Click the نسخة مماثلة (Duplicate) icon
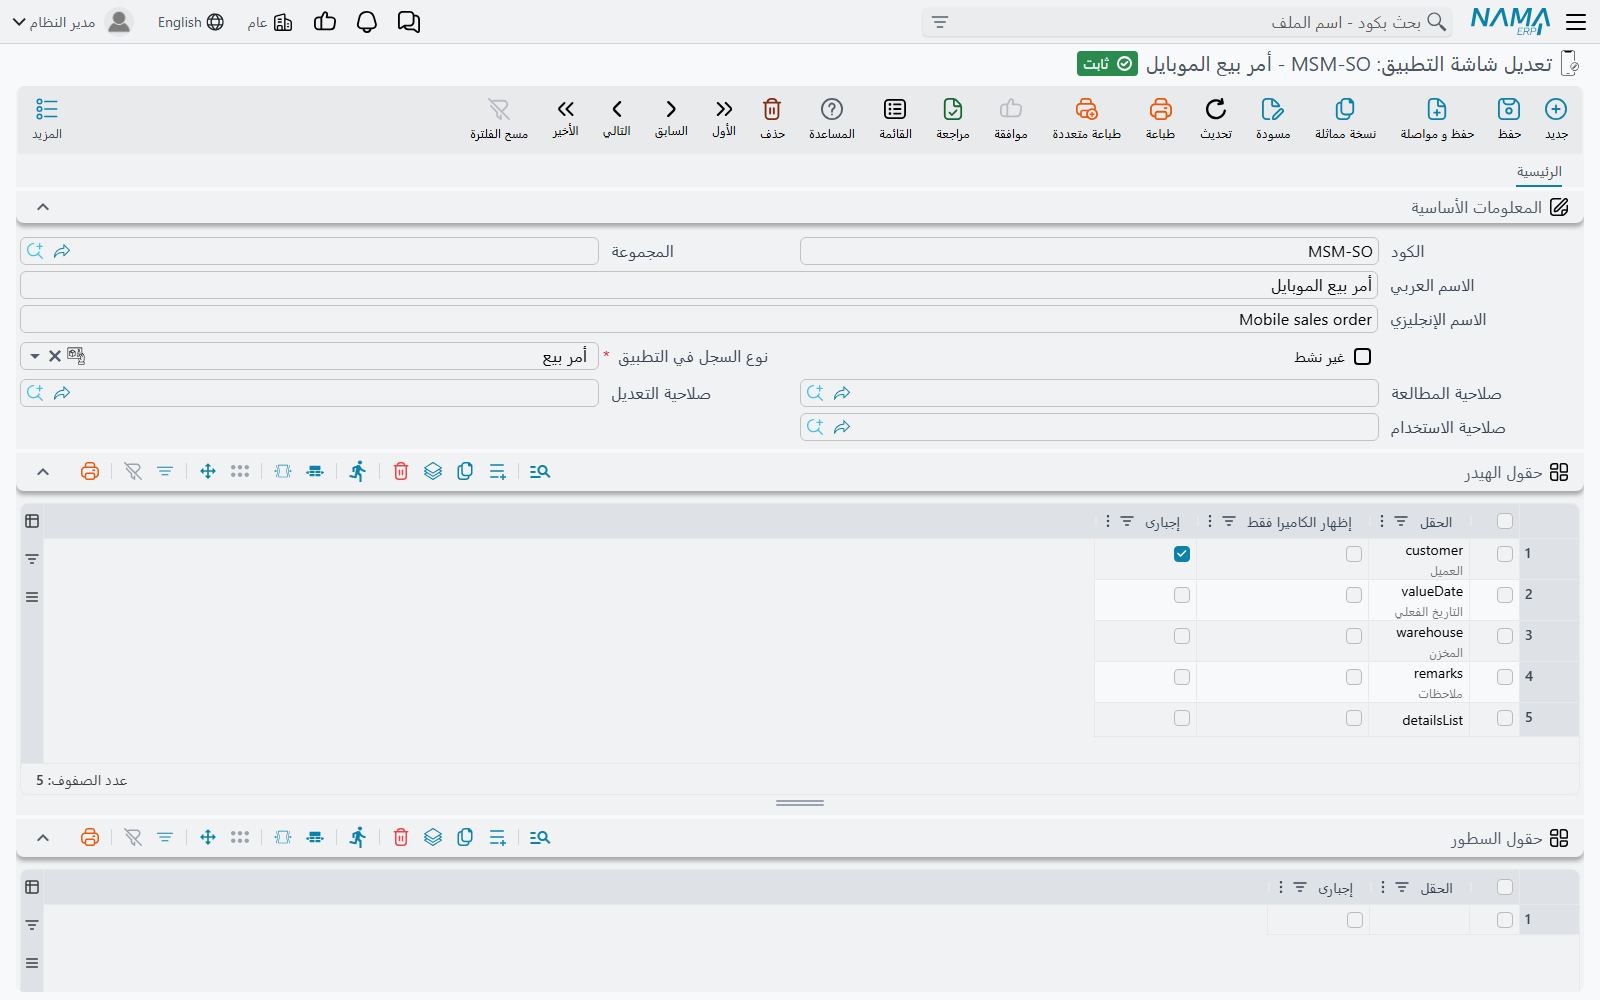 point(1345,109)
